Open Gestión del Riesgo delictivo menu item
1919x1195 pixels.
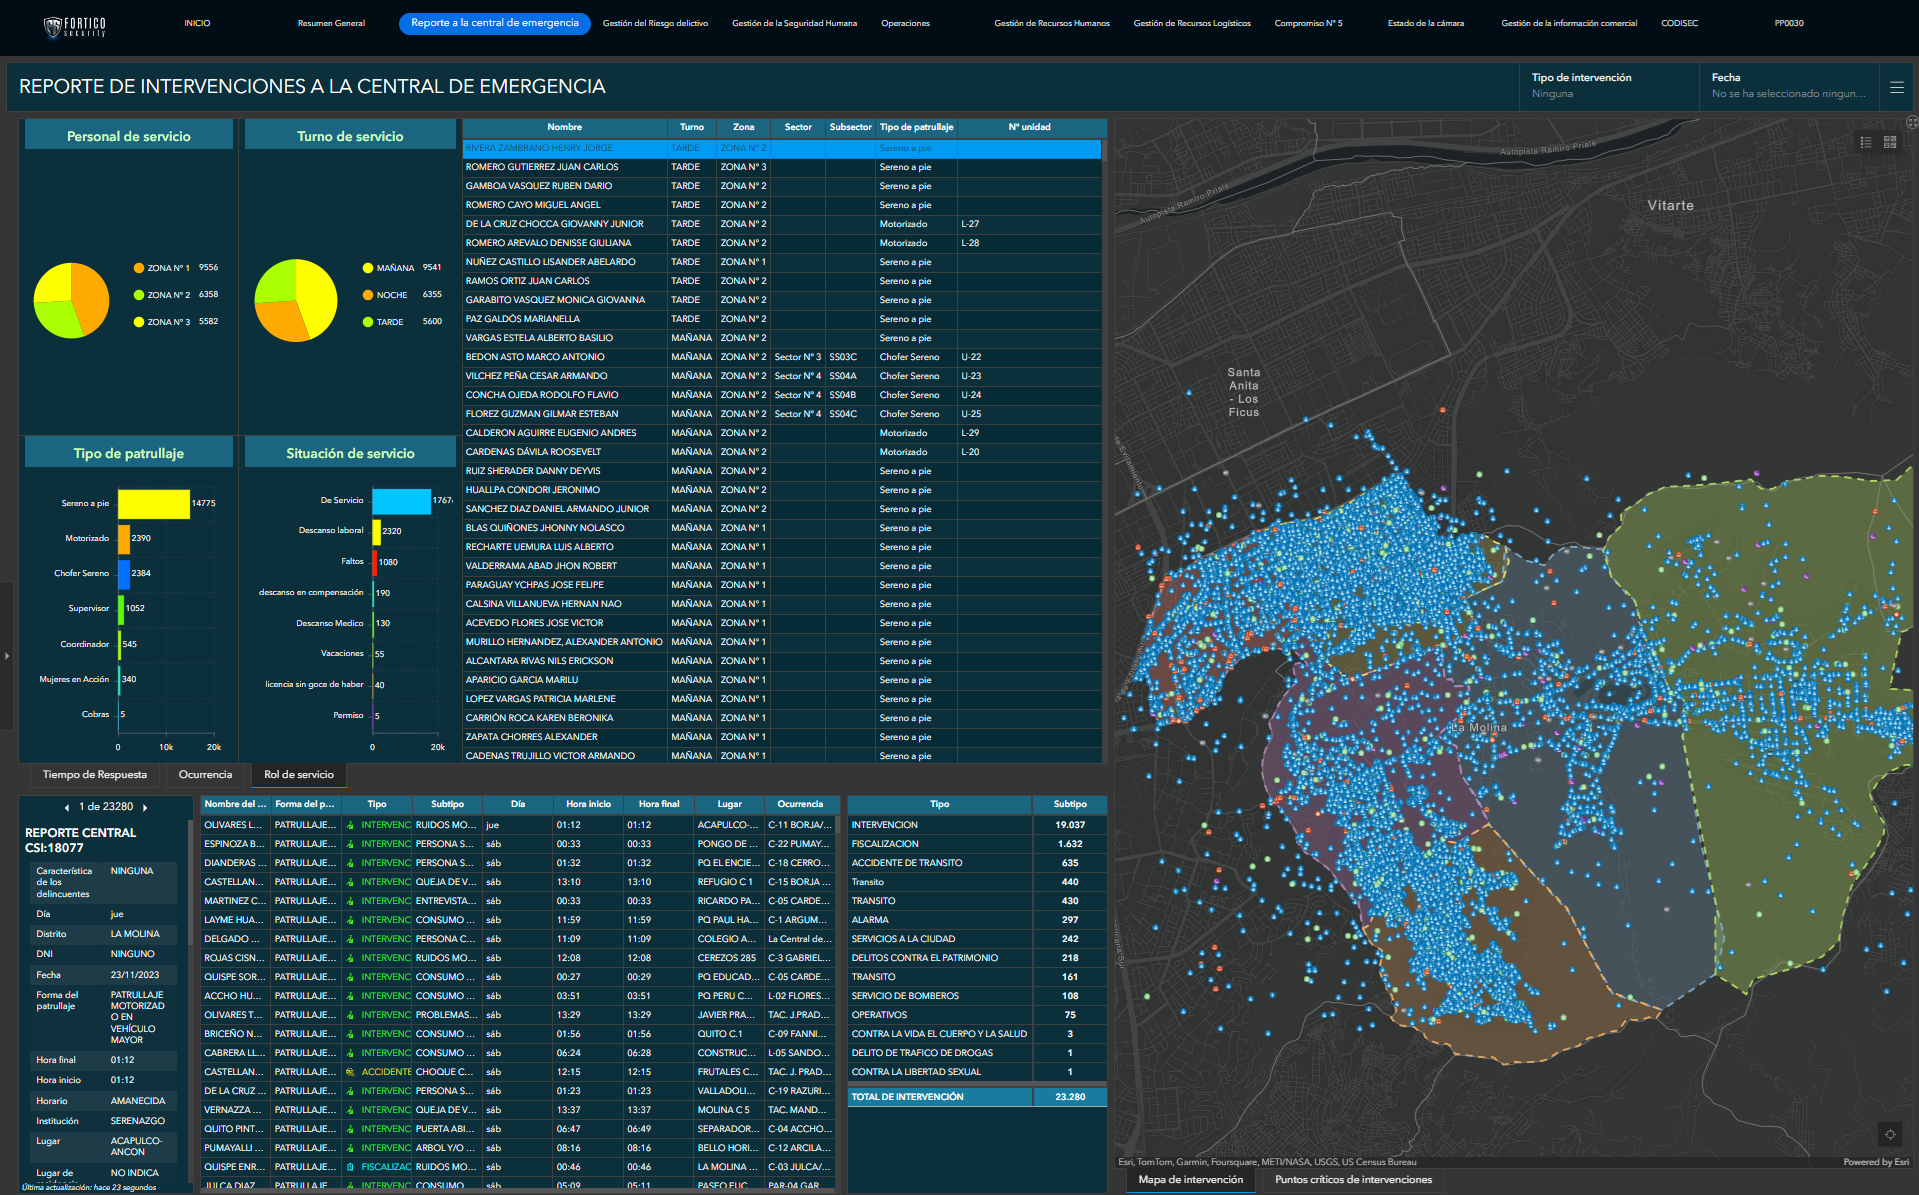pos(655,23)
